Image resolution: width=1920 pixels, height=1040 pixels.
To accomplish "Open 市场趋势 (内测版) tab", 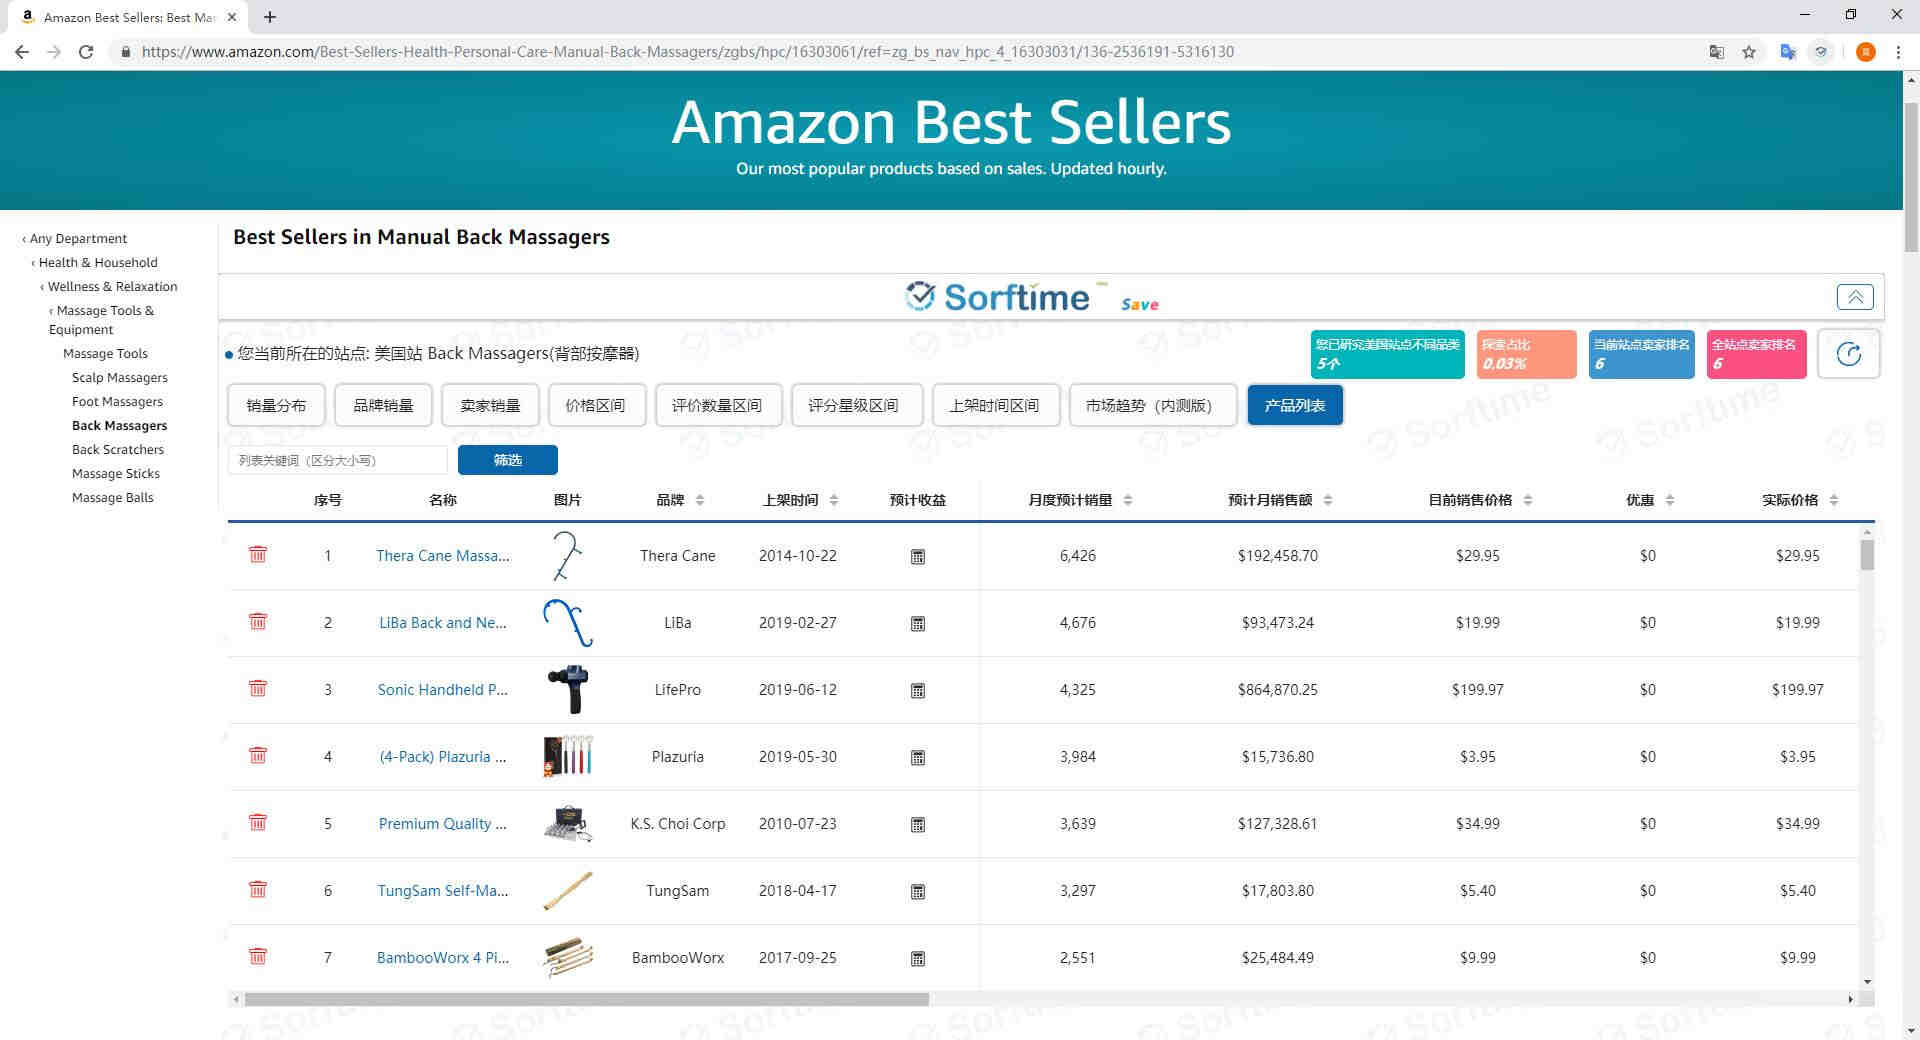I will [x=1152, y=405].
